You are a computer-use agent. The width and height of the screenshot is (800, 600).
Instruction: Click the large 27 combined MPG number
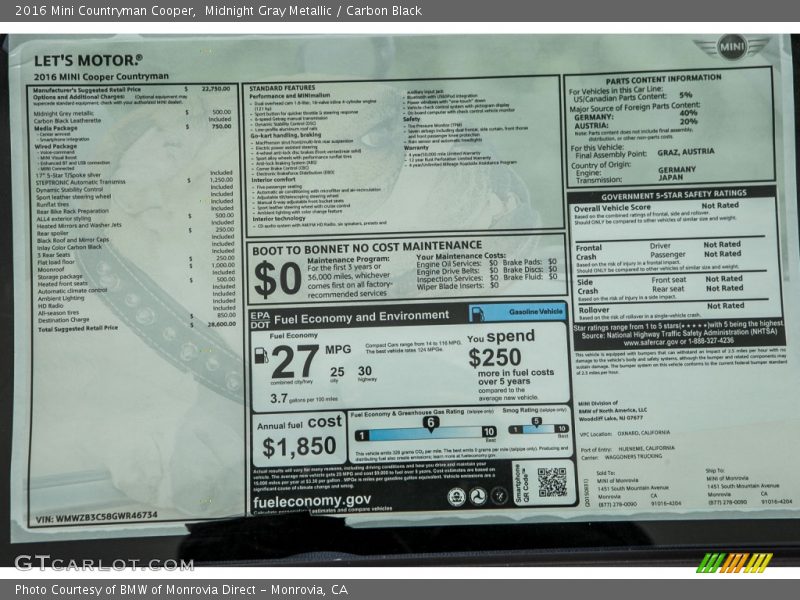pyautogui.click(x=295, y=361)
